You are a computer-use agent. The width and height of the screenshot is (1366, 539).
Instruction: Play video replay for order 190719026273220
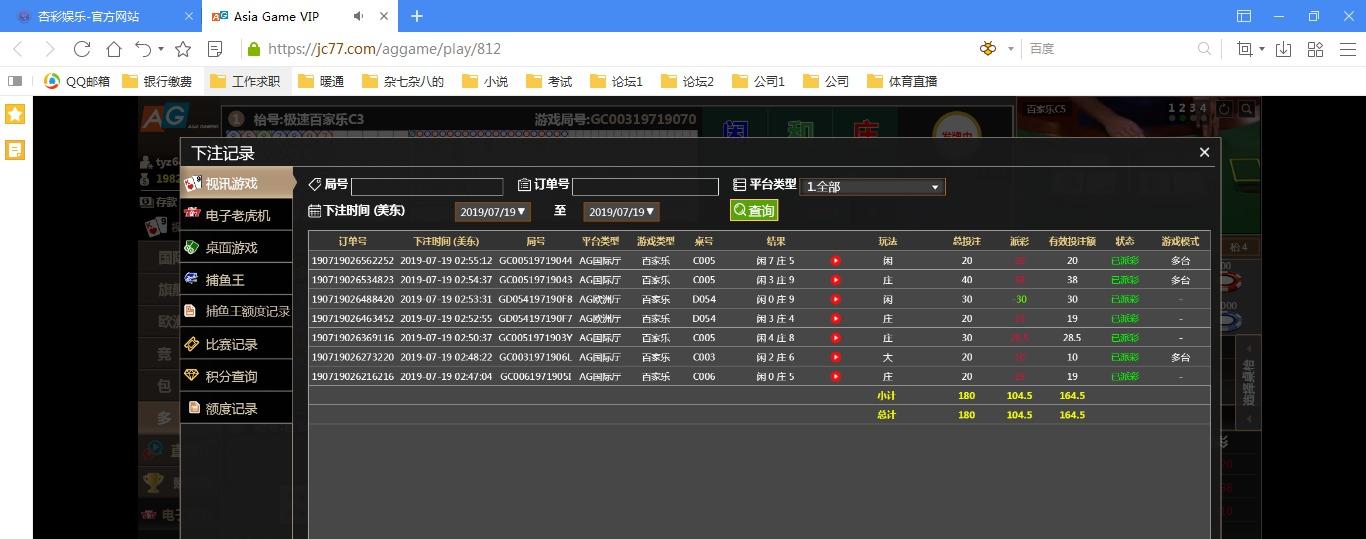point(836,357)
